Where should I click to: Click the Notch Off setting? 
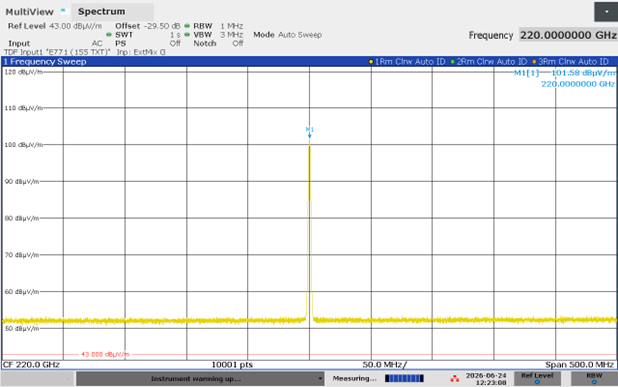point(218,43)
